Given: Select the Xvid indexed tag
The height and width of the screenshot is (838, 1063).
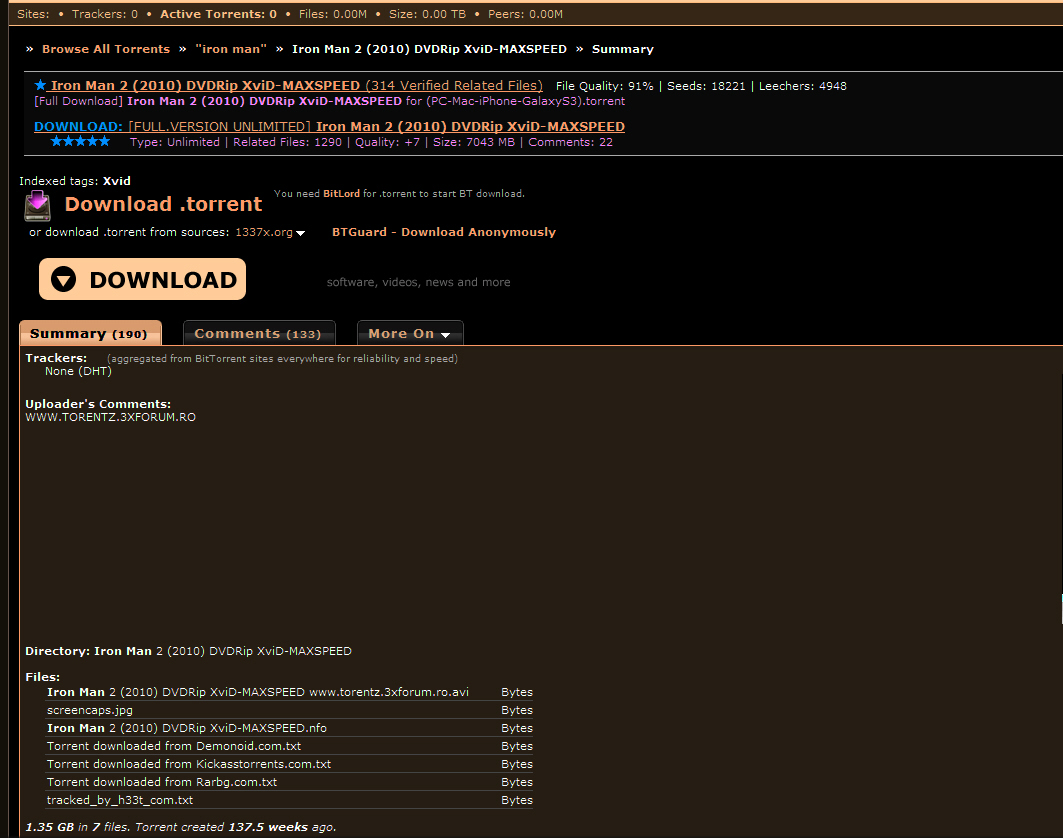Looking at the screenshot, I should 117,181.
